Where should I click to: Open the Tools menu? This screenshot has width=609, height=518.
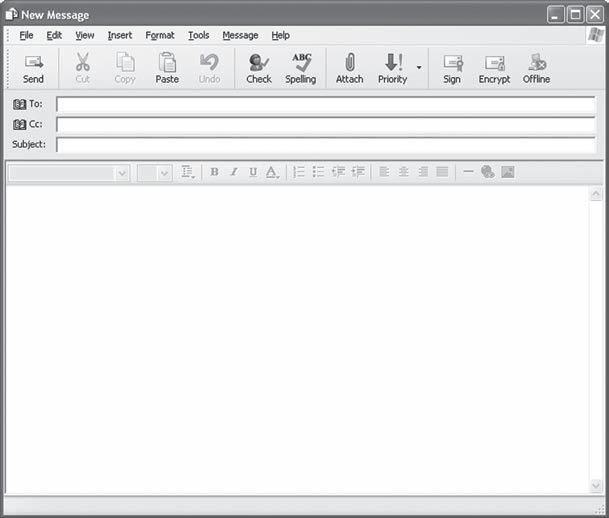[198, 35]
